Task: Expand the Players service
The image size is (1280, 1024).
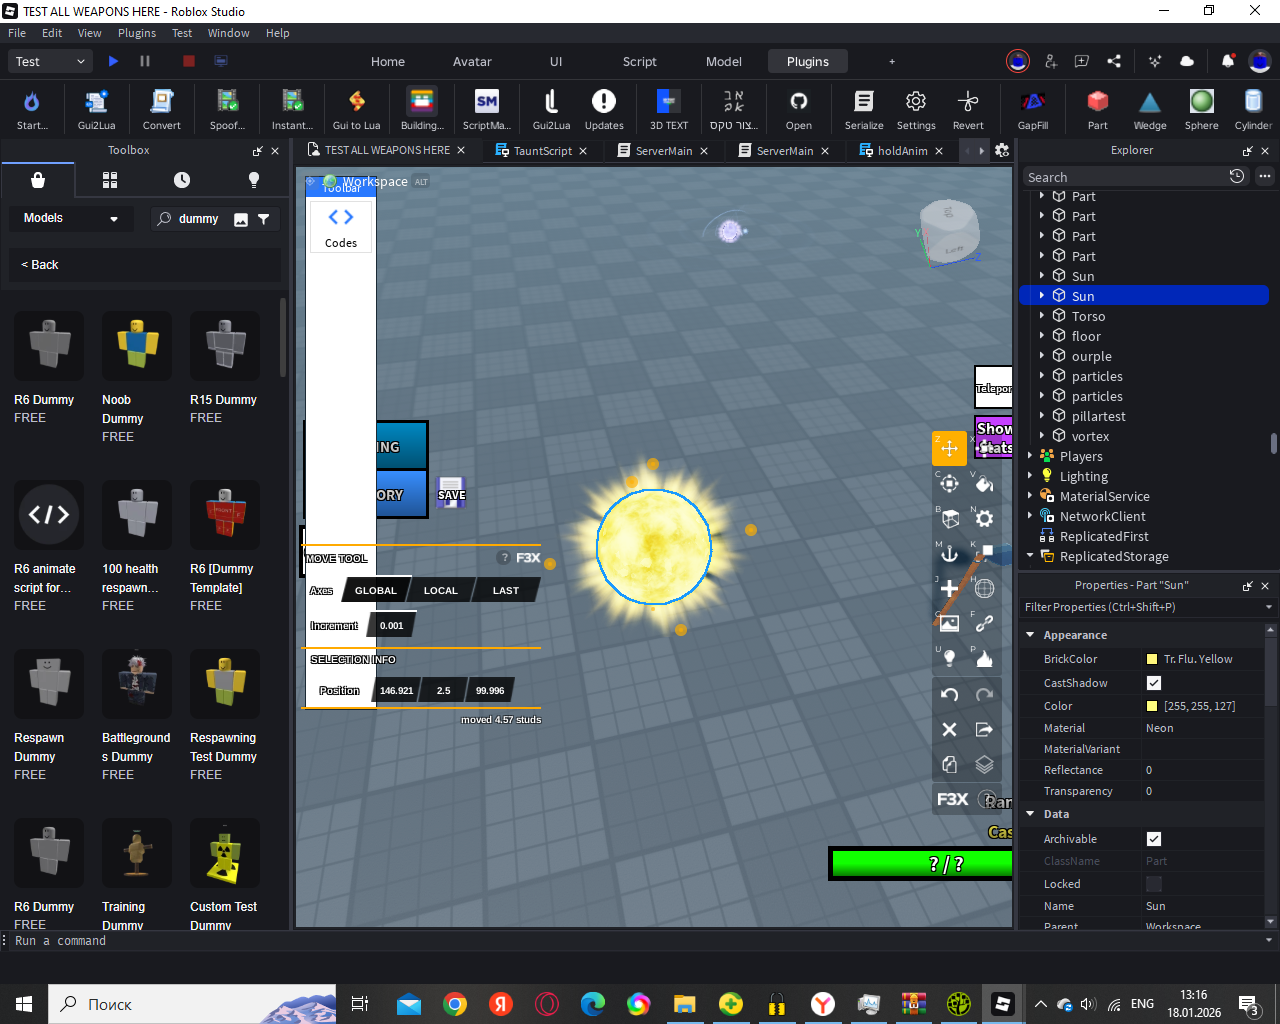Action: tap(1030, 455)
